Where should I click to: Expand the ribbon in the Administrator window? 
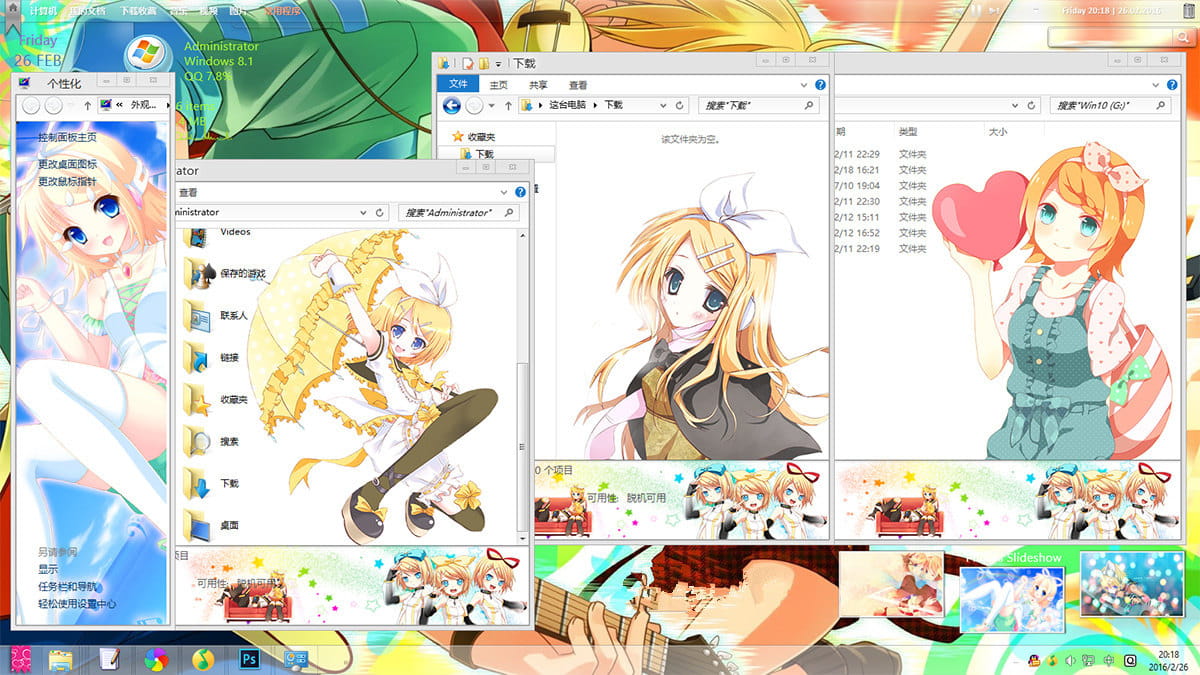505,192
